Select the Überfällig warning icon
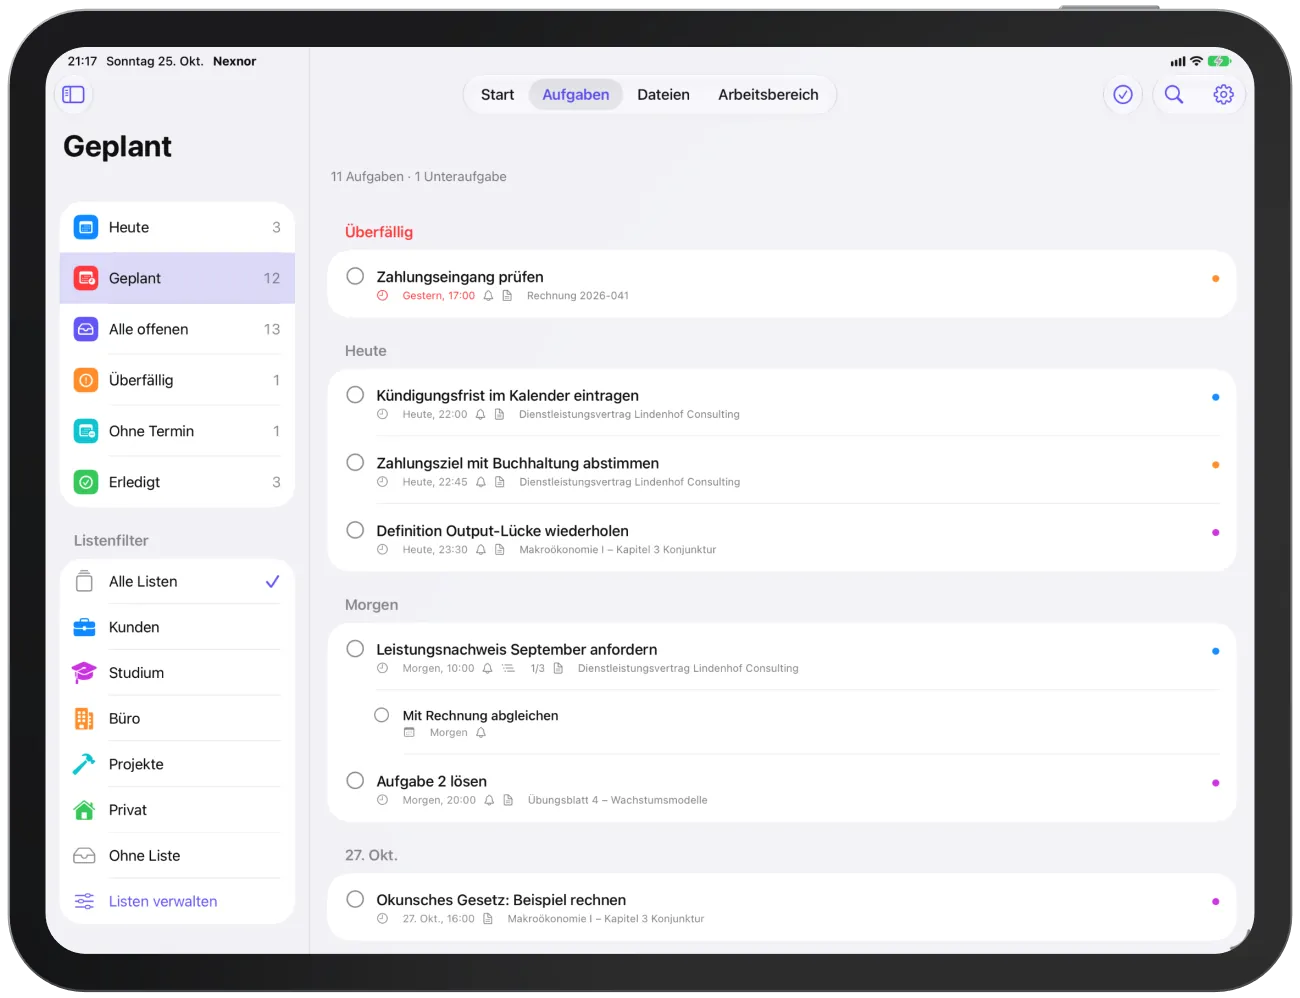 pyautogui.click(x=86, y=381)
